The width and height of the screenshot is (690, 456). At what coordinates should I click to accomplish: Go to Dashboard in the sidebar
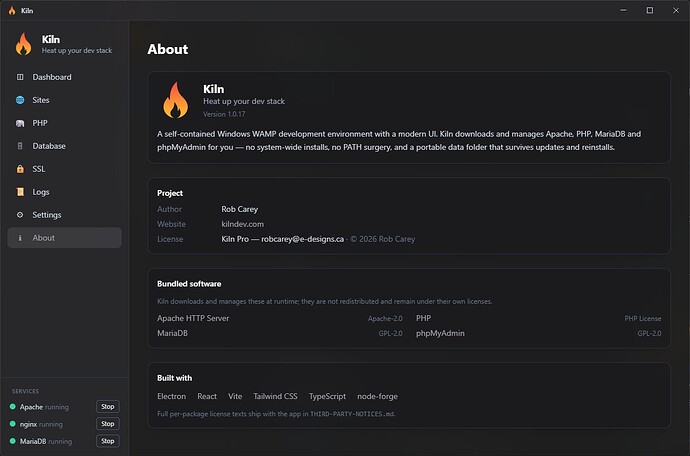pyautogui.click(x=64, y=77)
